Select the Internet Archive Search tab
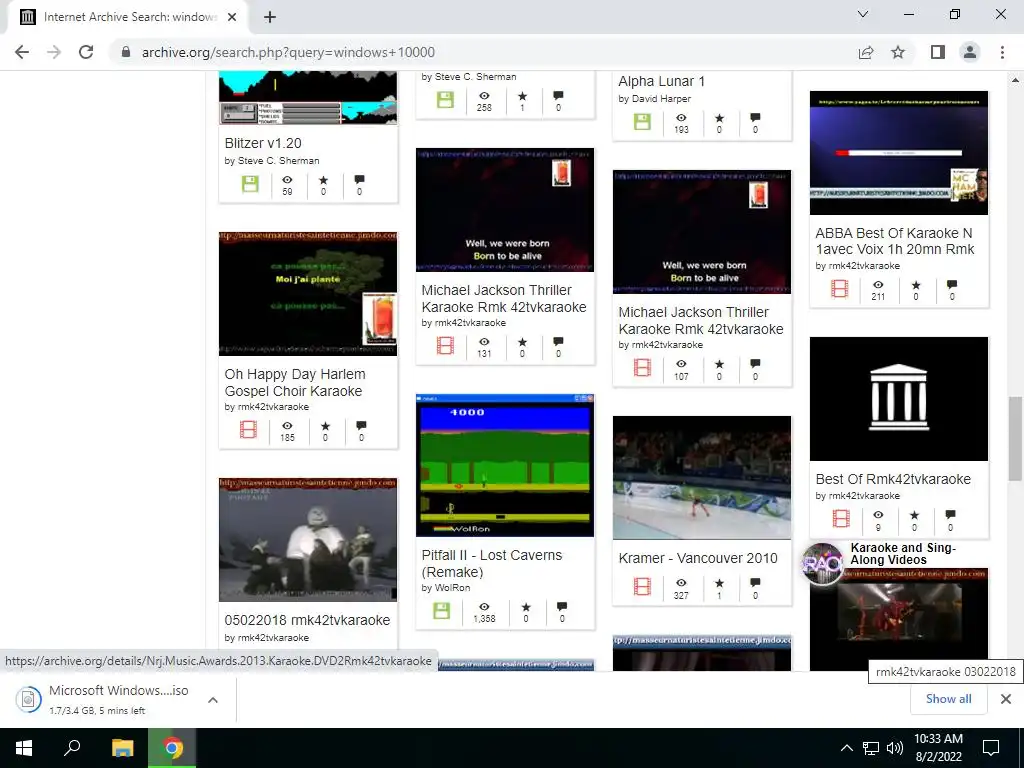 129,17
